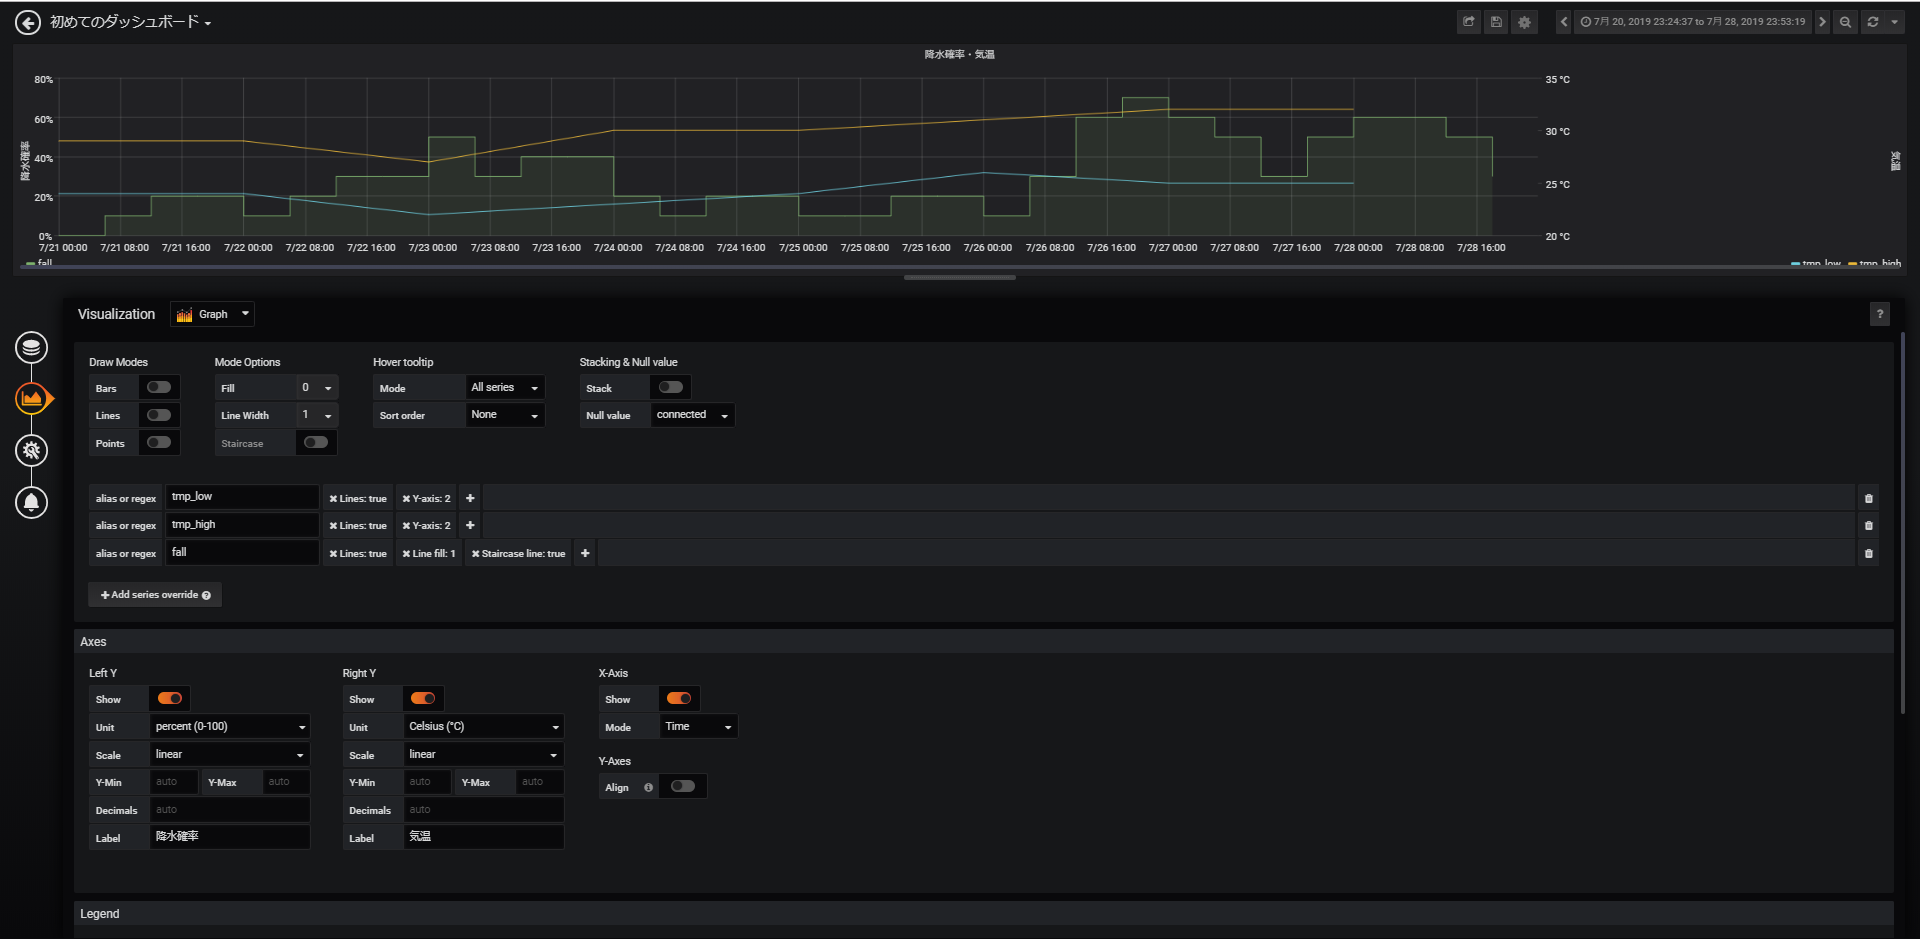1920x939 pixels.
Task: Click the back arrow to return to dashboard
Action: tap(28, 22)
